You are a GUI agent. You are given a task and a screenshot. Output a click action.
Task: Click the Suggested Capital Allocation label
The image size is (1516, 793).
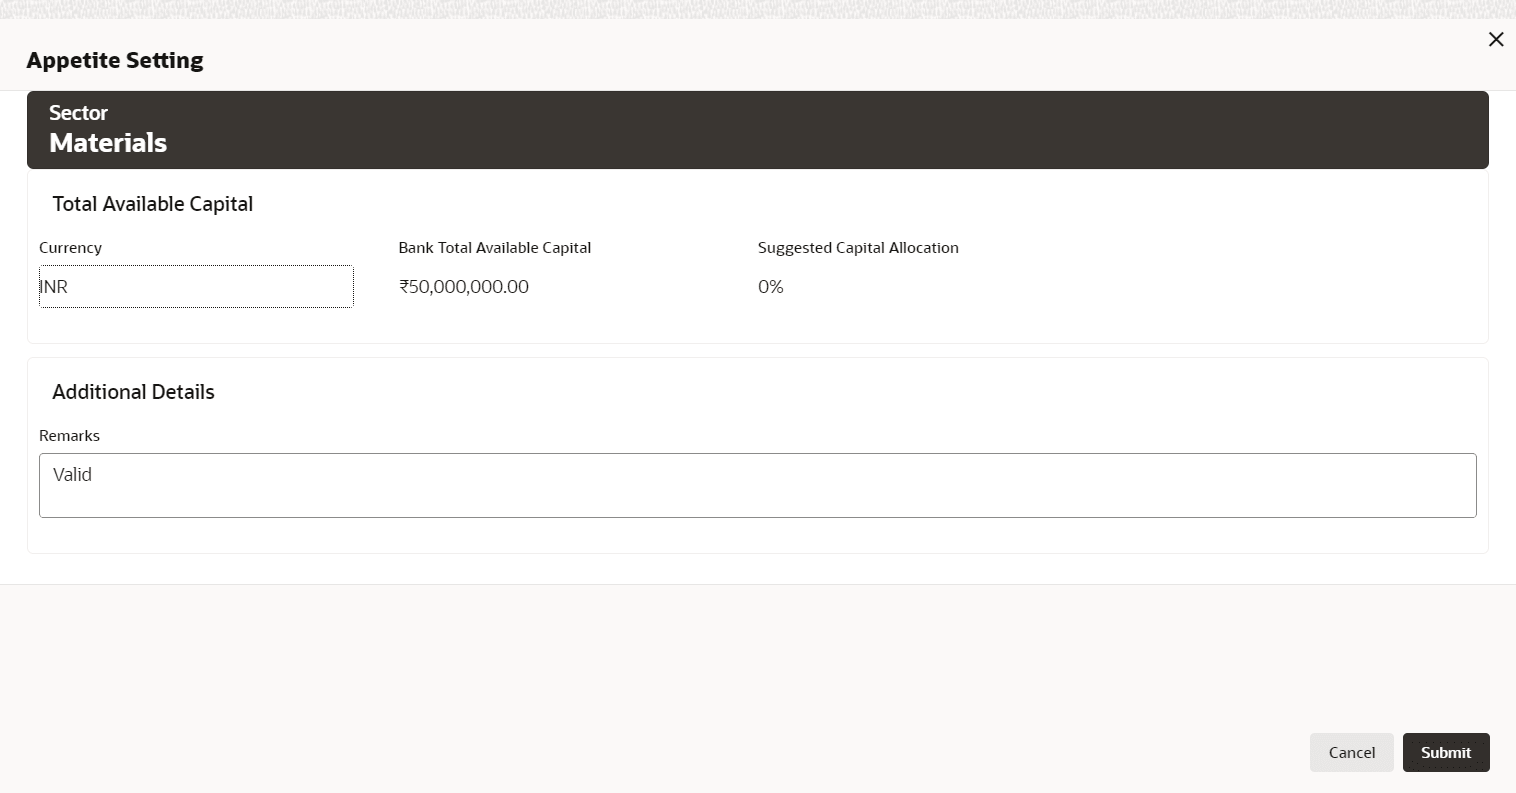[x=858, y=248]
